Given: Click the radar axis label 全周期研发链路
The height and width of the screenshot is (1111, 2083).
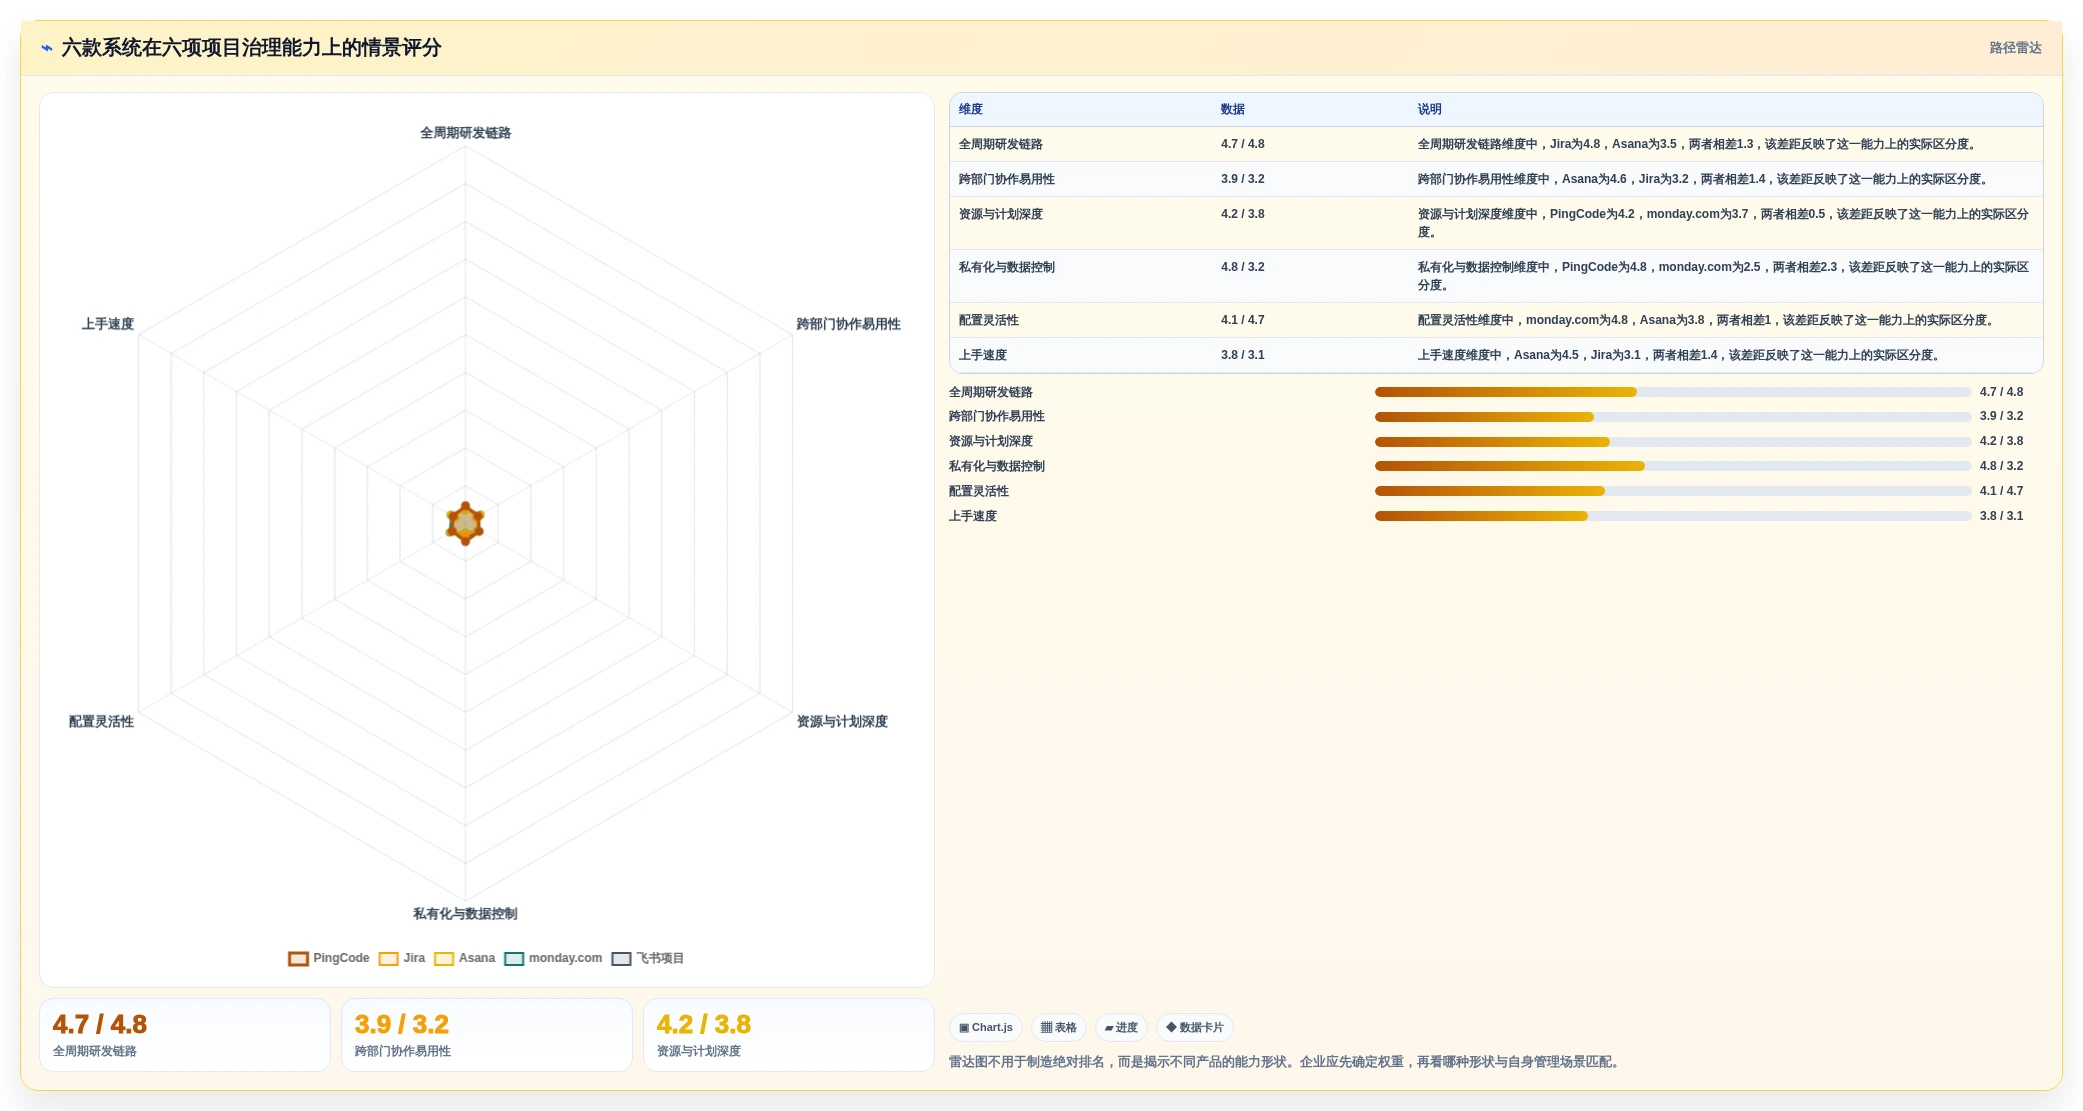Looking at the screenshot, I should pyautogui.click(x=465, y=133).
